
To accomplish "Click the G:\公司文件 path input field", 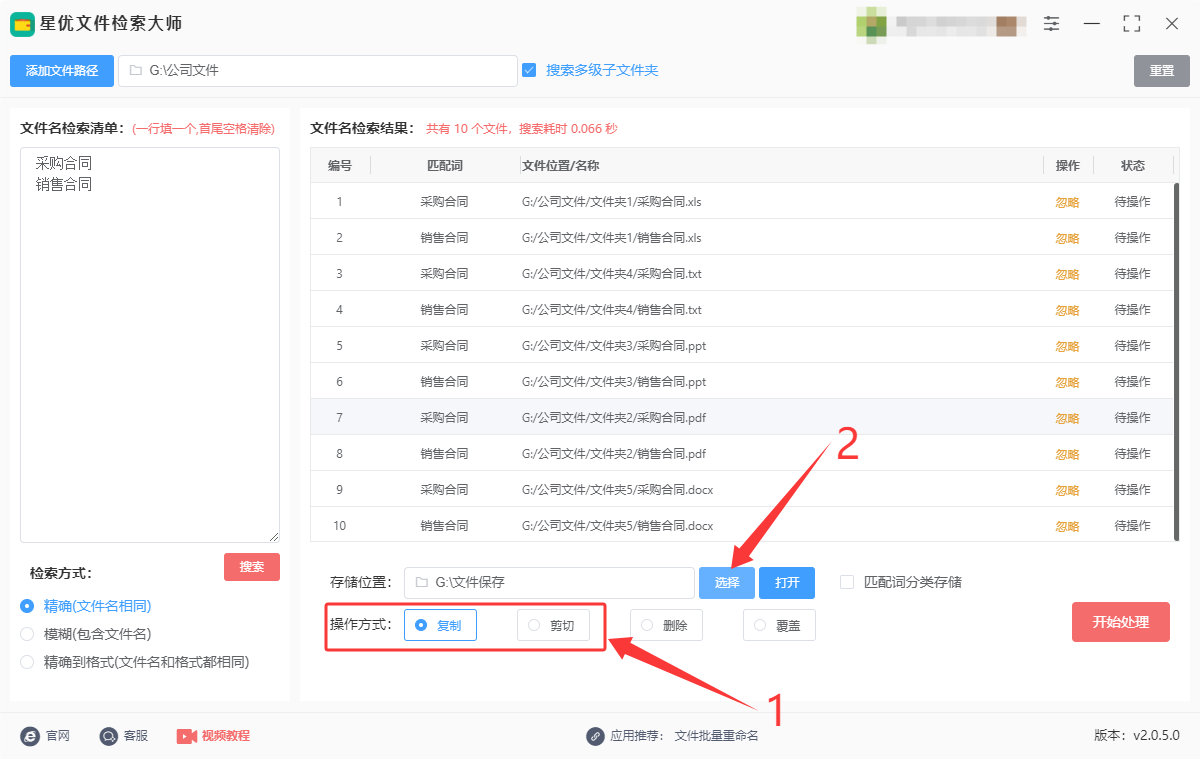I will [x=318, y=71].
